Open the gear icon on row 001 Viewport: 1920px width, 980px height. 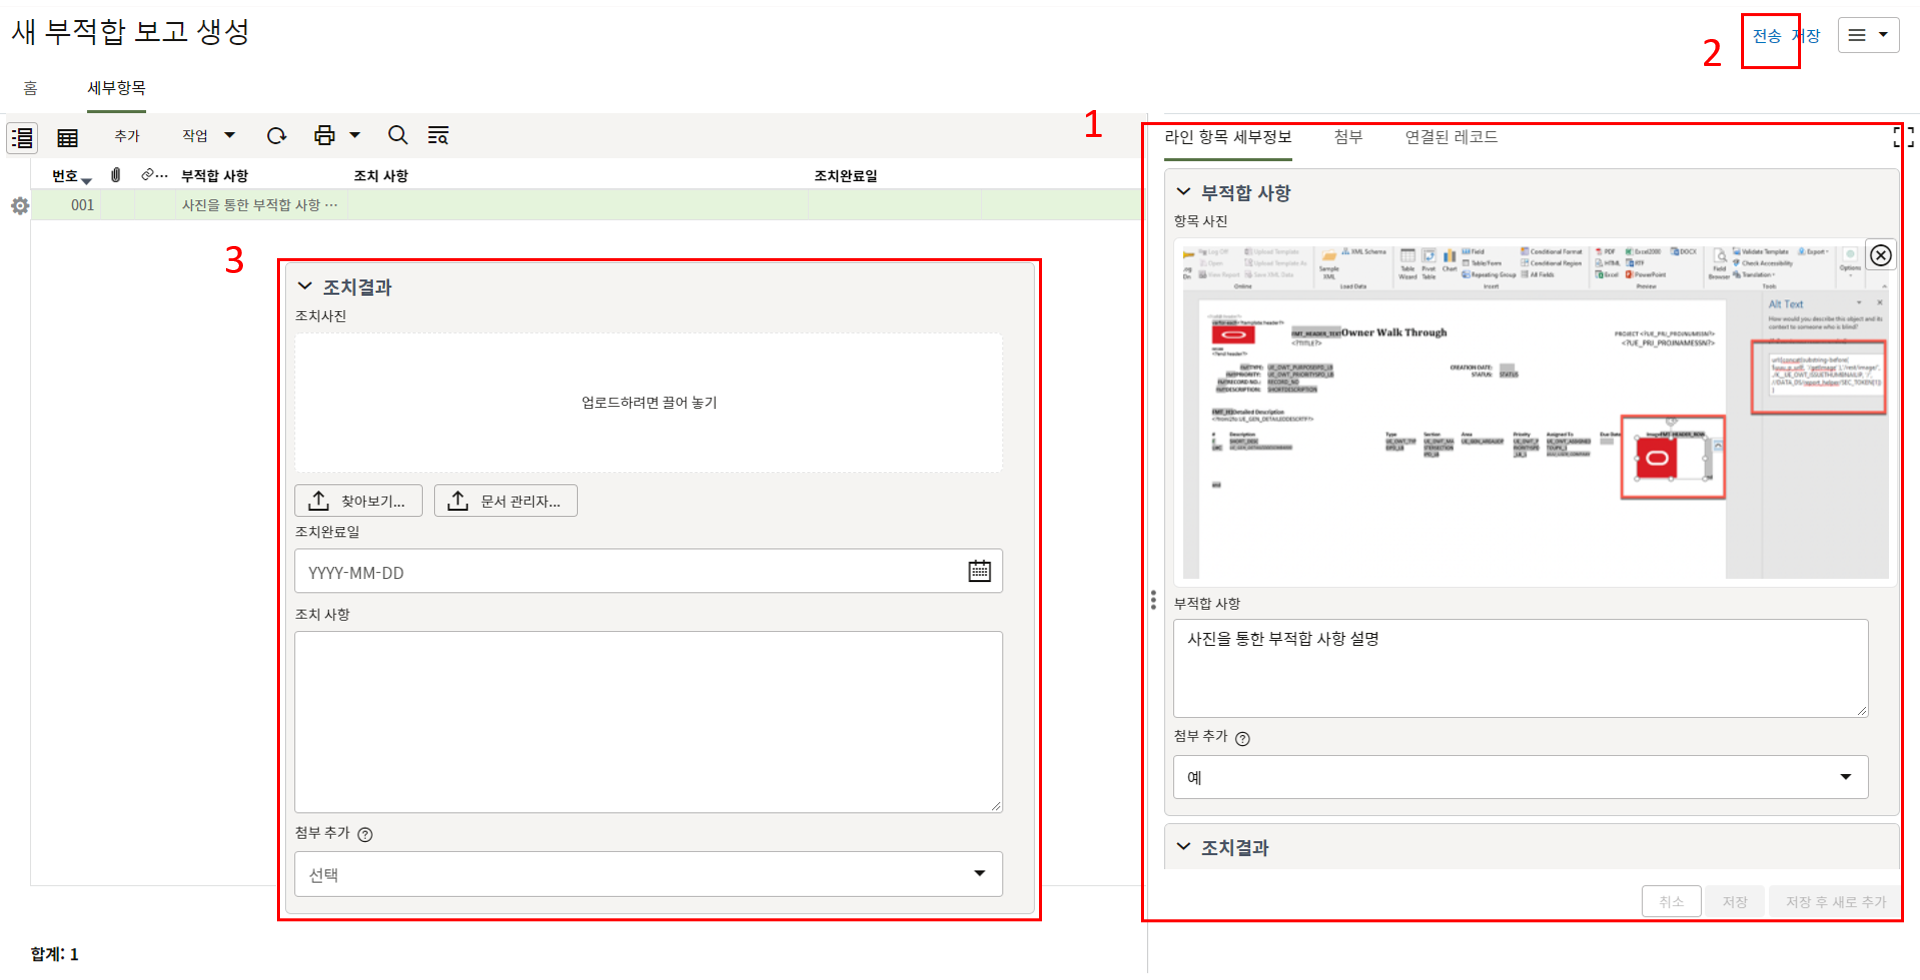click(20, 206)
